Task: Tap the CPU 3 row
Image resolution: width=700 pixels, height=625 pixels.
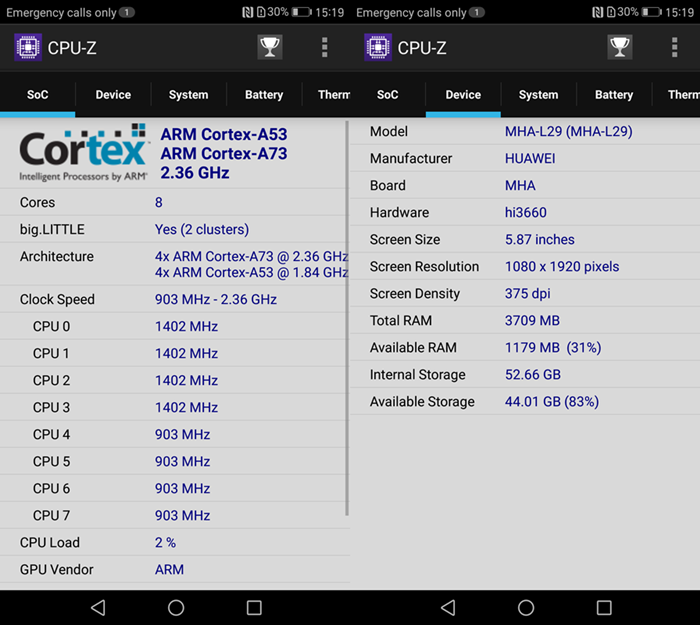Action: pos(174,407)
